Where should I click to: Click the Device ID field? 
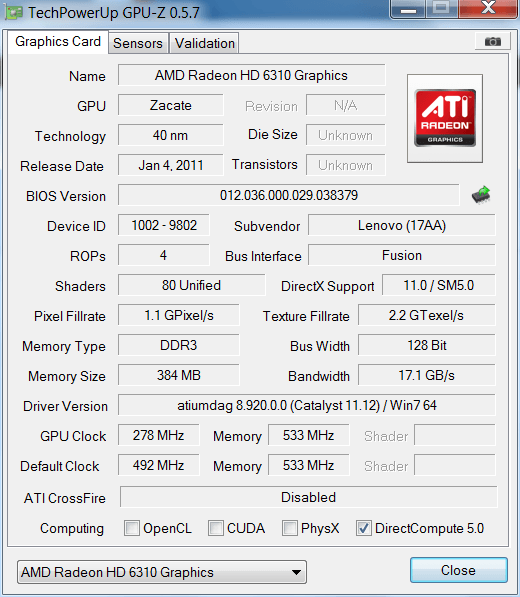(x=164, y=225)
